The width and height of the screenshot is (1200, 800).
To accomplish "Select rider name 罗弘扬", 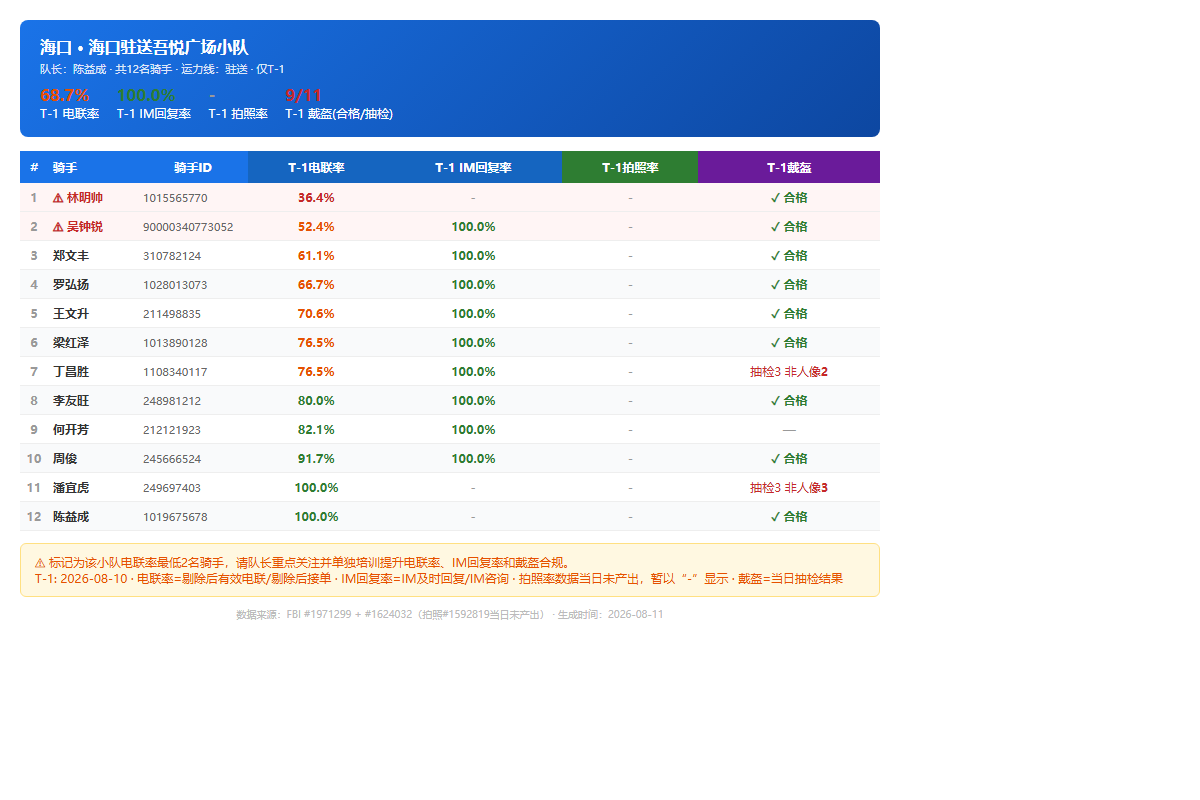I will coord(71,285).
